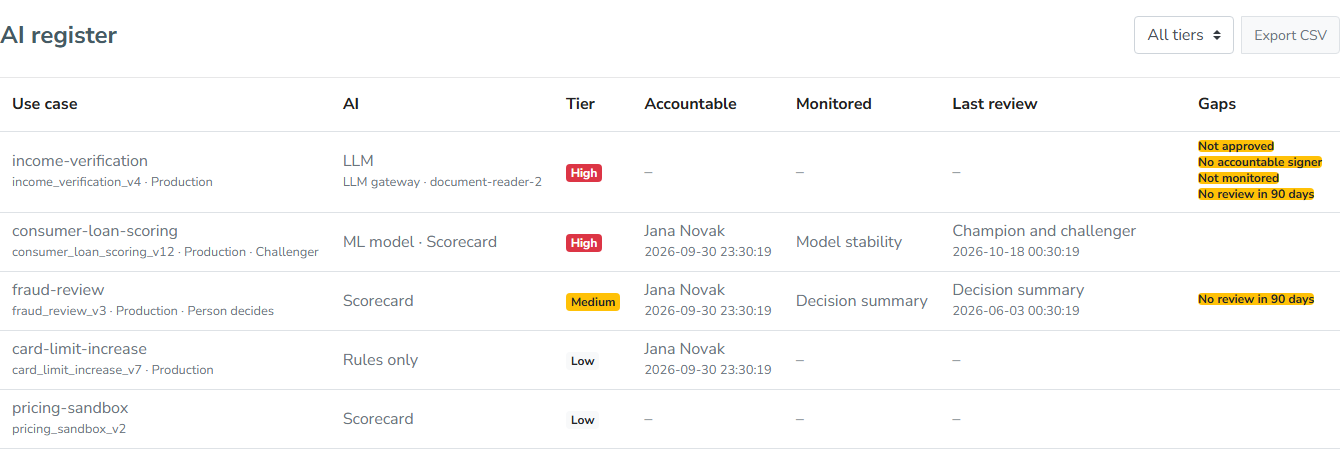Open the pricing-sandbox use case

pos(70,408)
